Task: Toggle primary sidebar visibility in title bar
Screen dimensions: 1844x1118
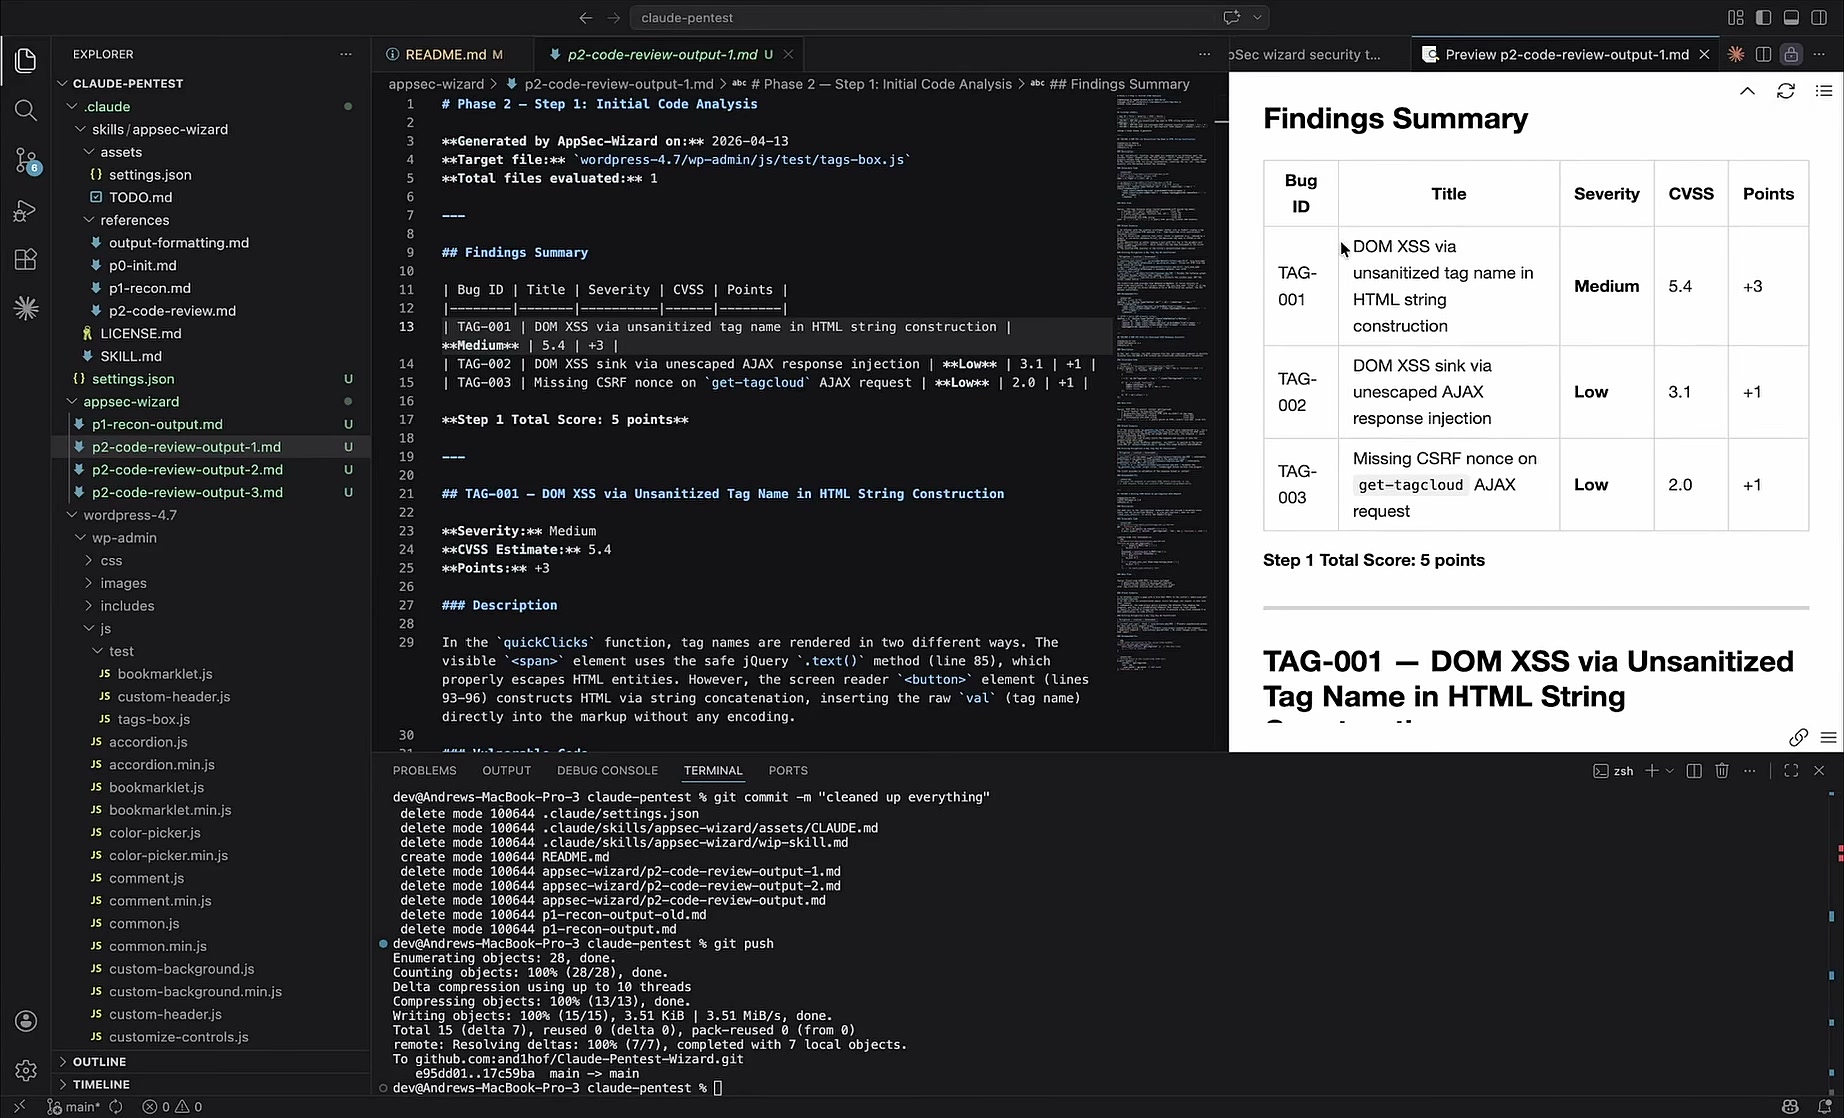Action: (1763, 18)
